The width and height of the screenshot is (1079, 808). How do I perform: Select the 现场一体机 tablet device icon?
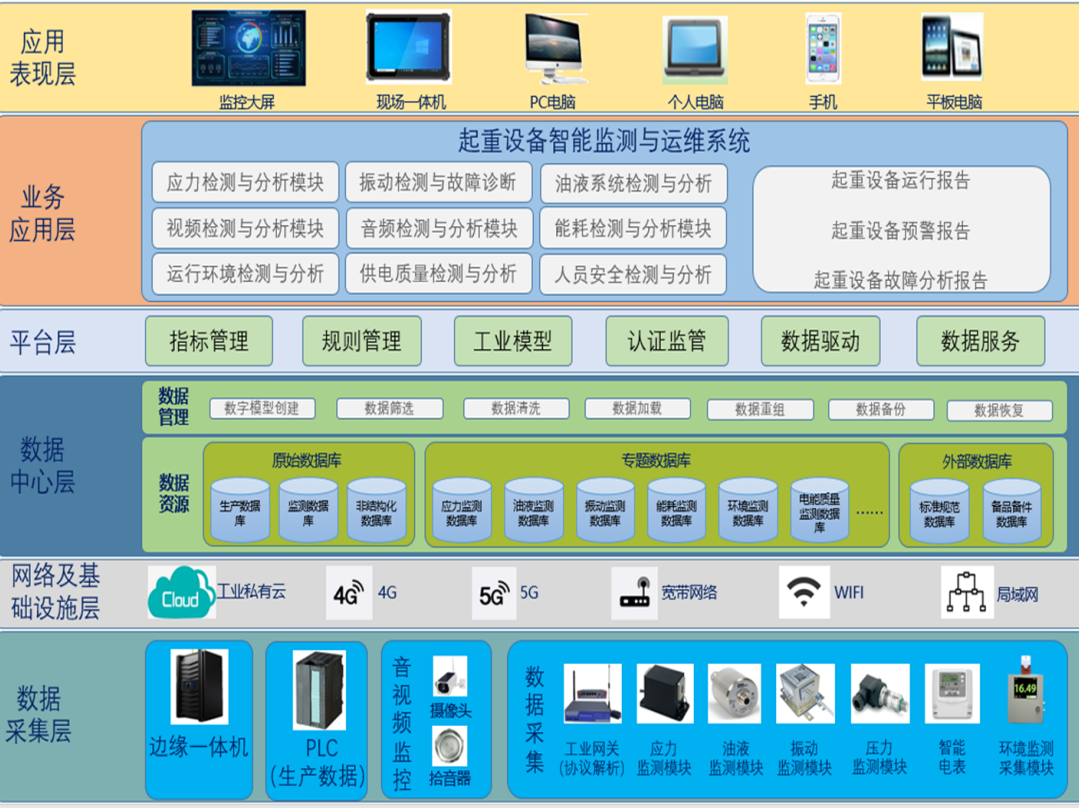click(x=409, y=50)
